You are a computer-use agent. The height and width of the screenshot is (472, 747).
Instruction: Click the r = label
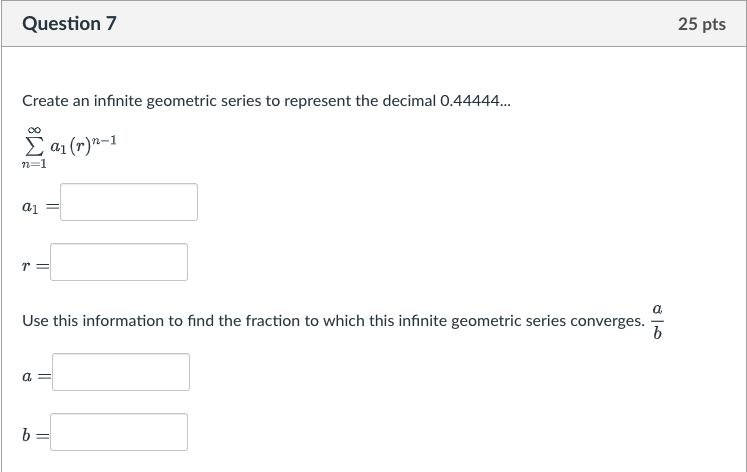coord(33,263)
